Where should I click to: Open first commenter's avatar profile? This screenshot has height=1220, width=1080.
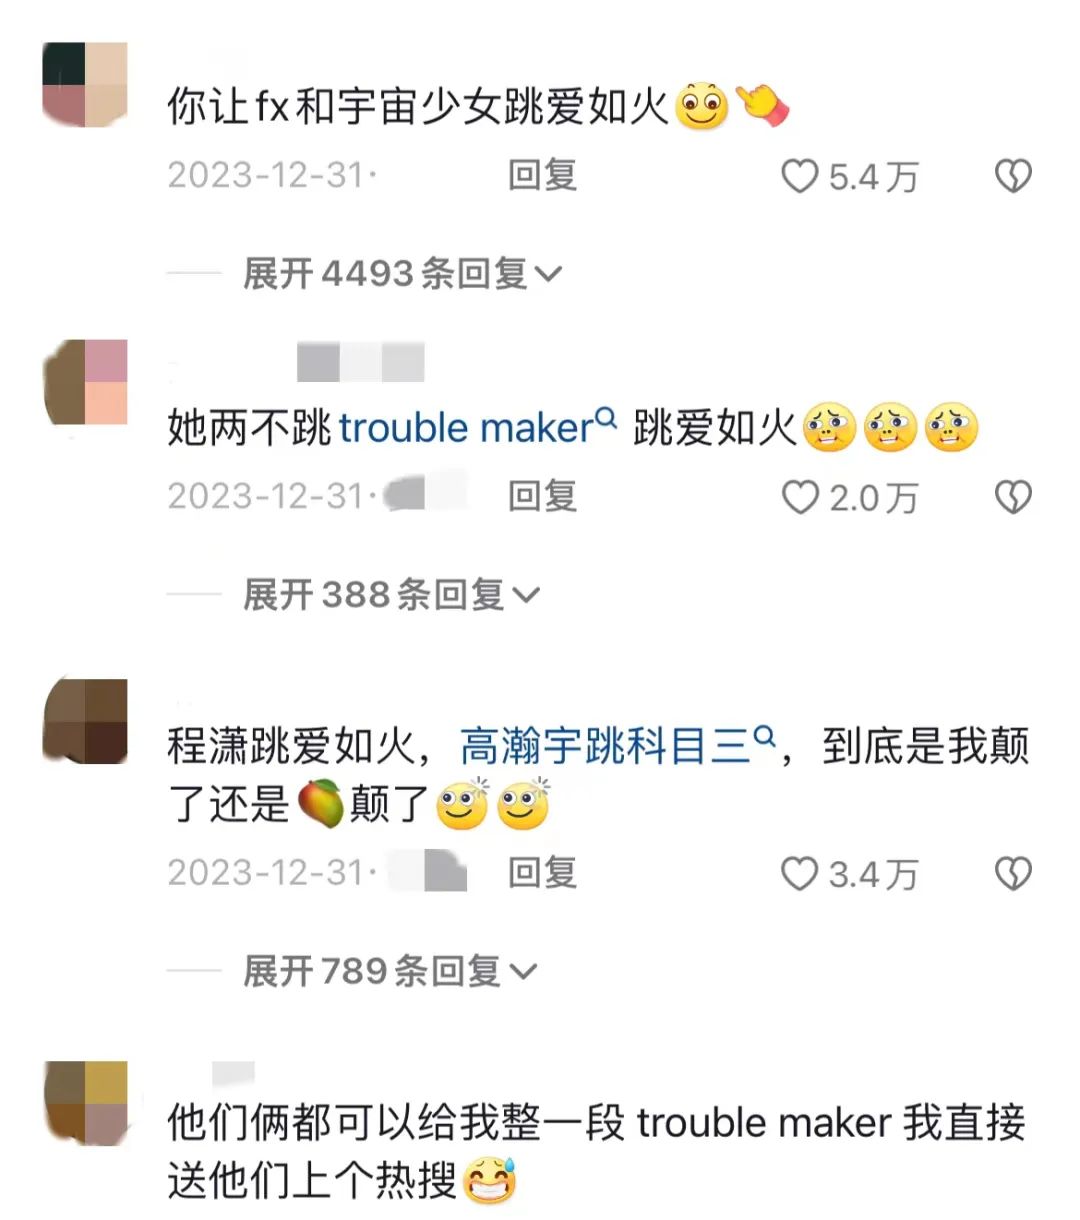tap(86, 84)
